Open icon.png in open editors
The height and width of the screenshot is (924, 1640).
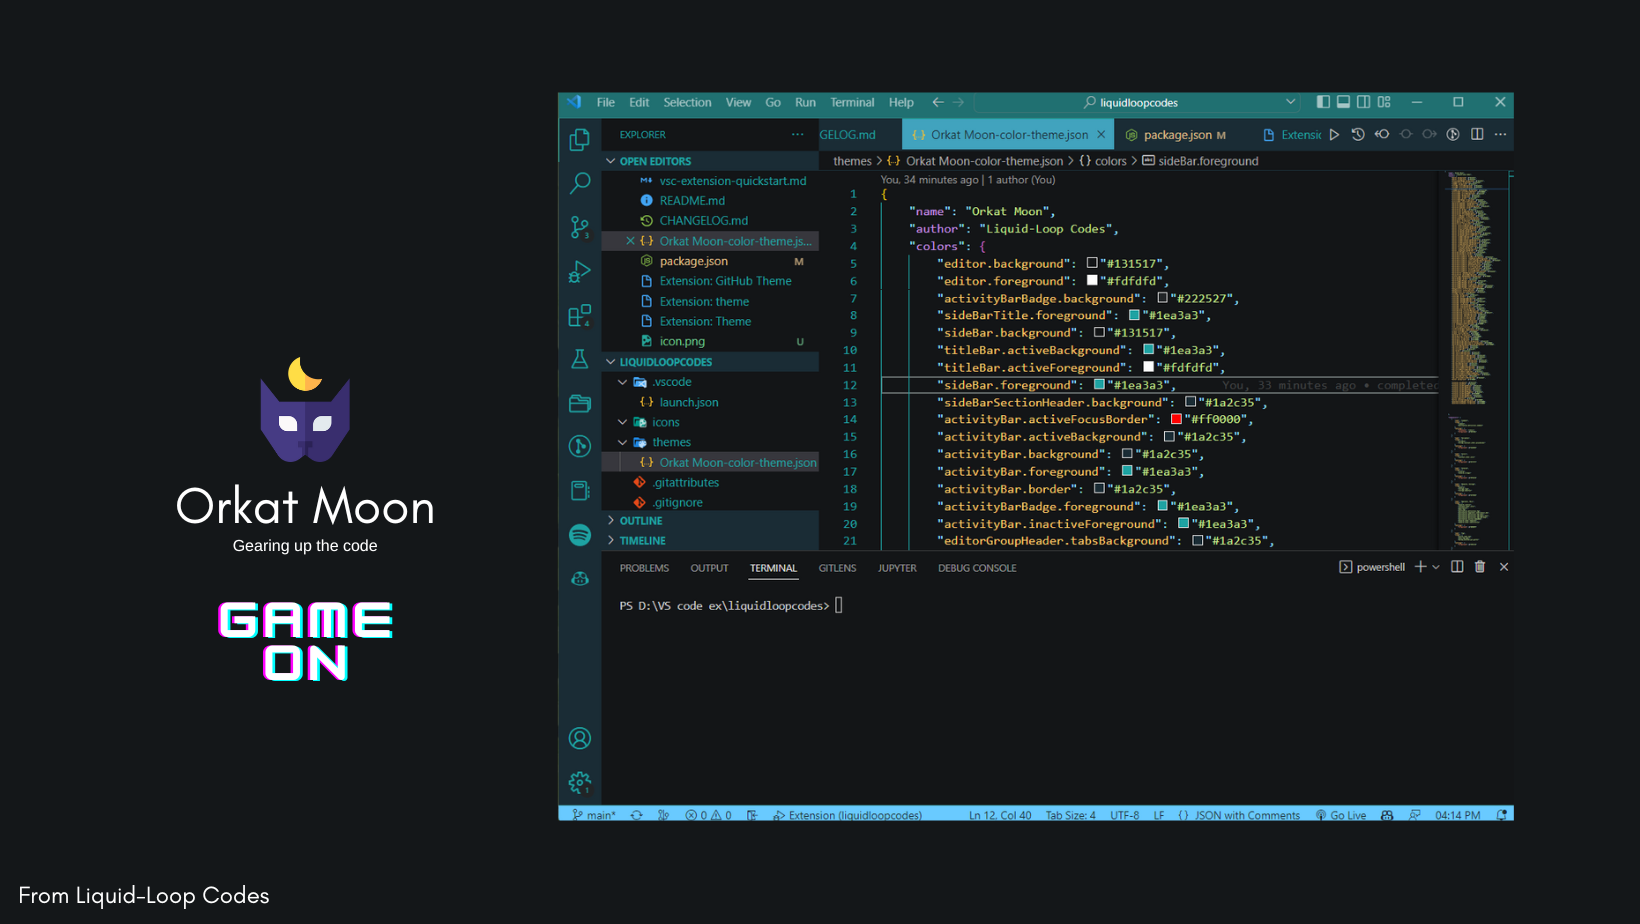[x=682, y=341]
